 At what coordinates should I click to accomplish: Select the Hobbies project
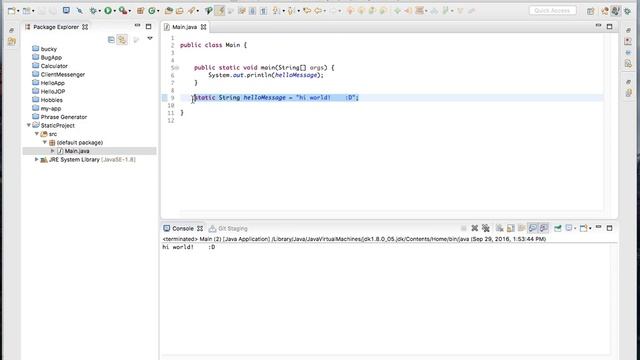point(47,100)
